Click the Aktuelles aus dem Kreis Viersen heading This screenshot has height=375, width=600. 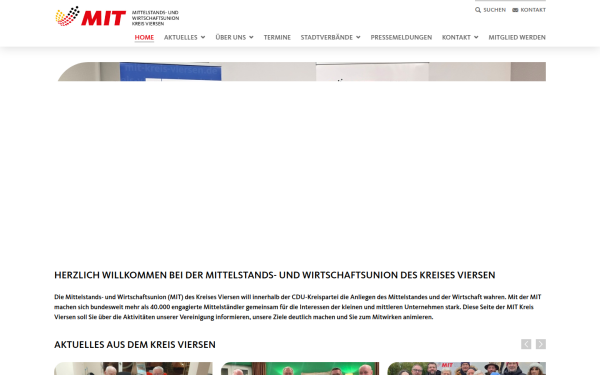[135, 345]
